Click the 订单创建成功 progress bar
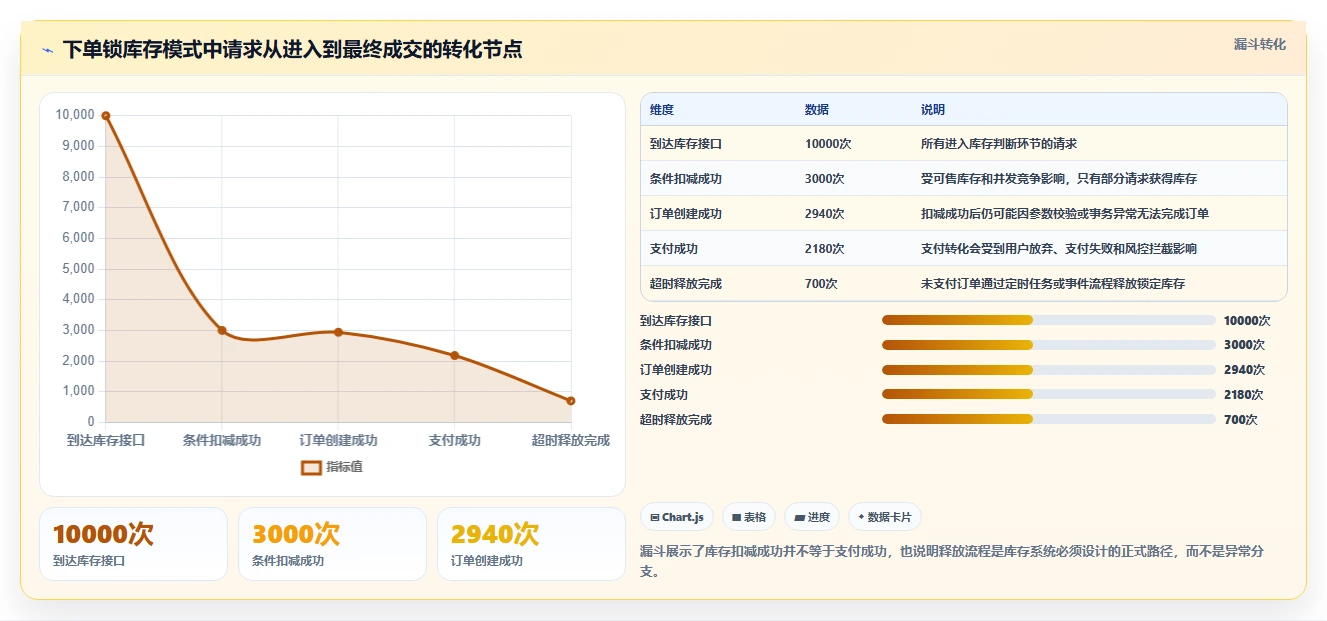Screen dimensions: 1327x621 1049,370
